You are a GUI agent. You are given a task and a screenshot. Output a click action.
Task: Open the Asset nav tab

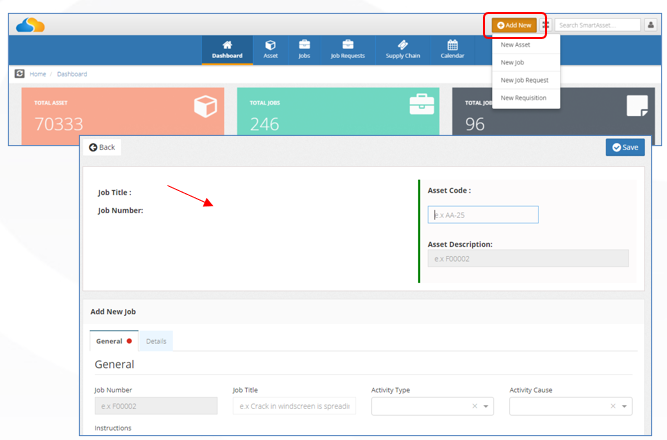[x=270, y=50]
